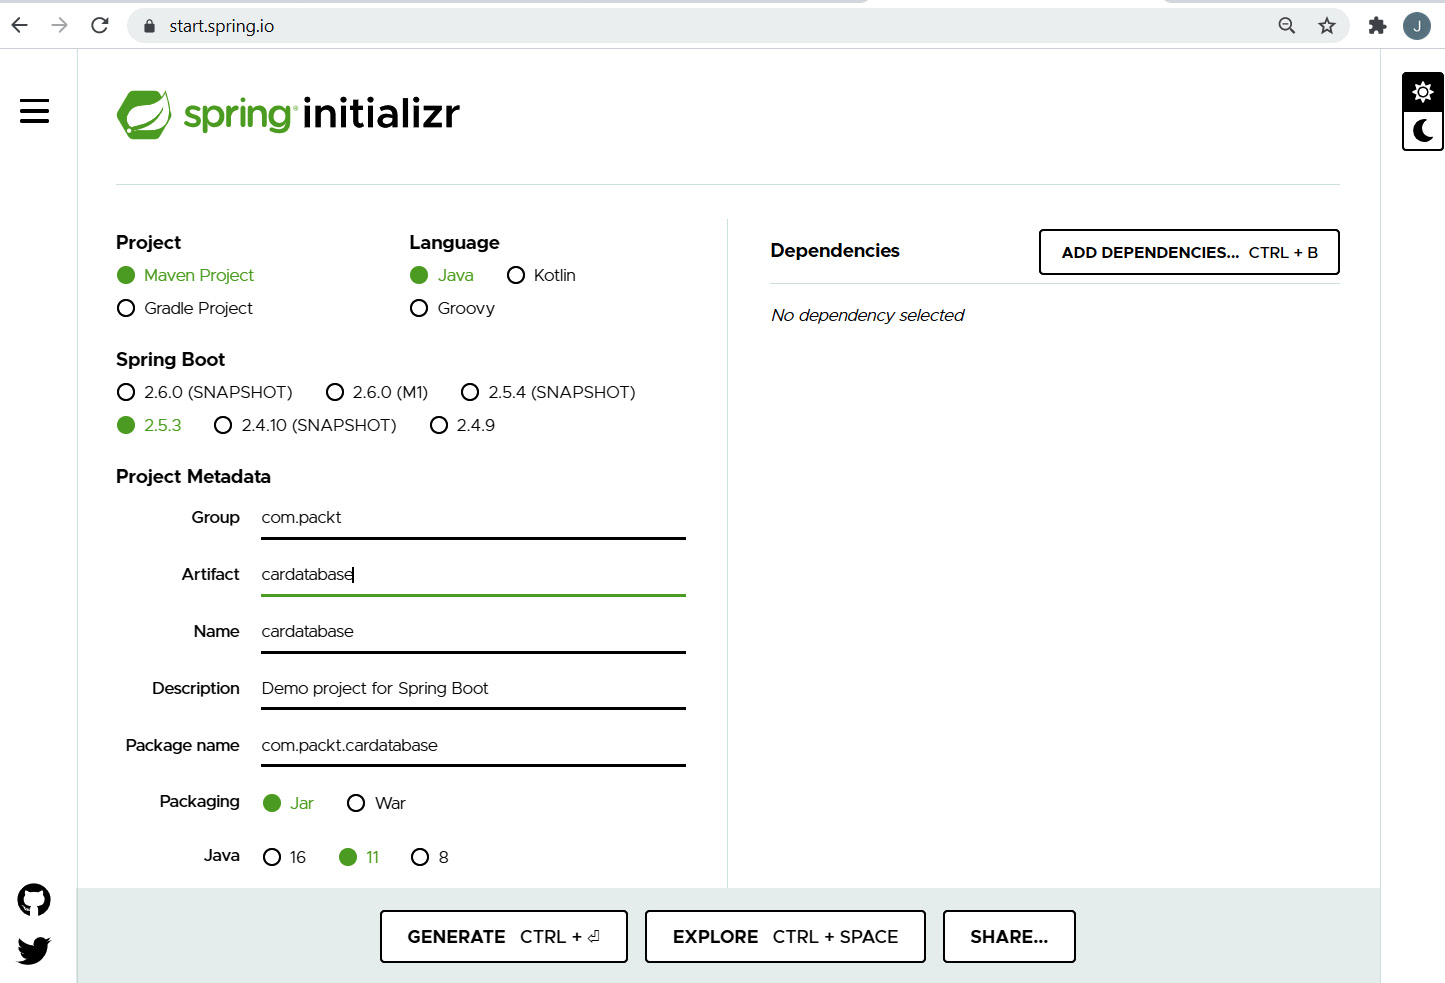Click the Spring Boot section heading

click(x=170, y=359)
